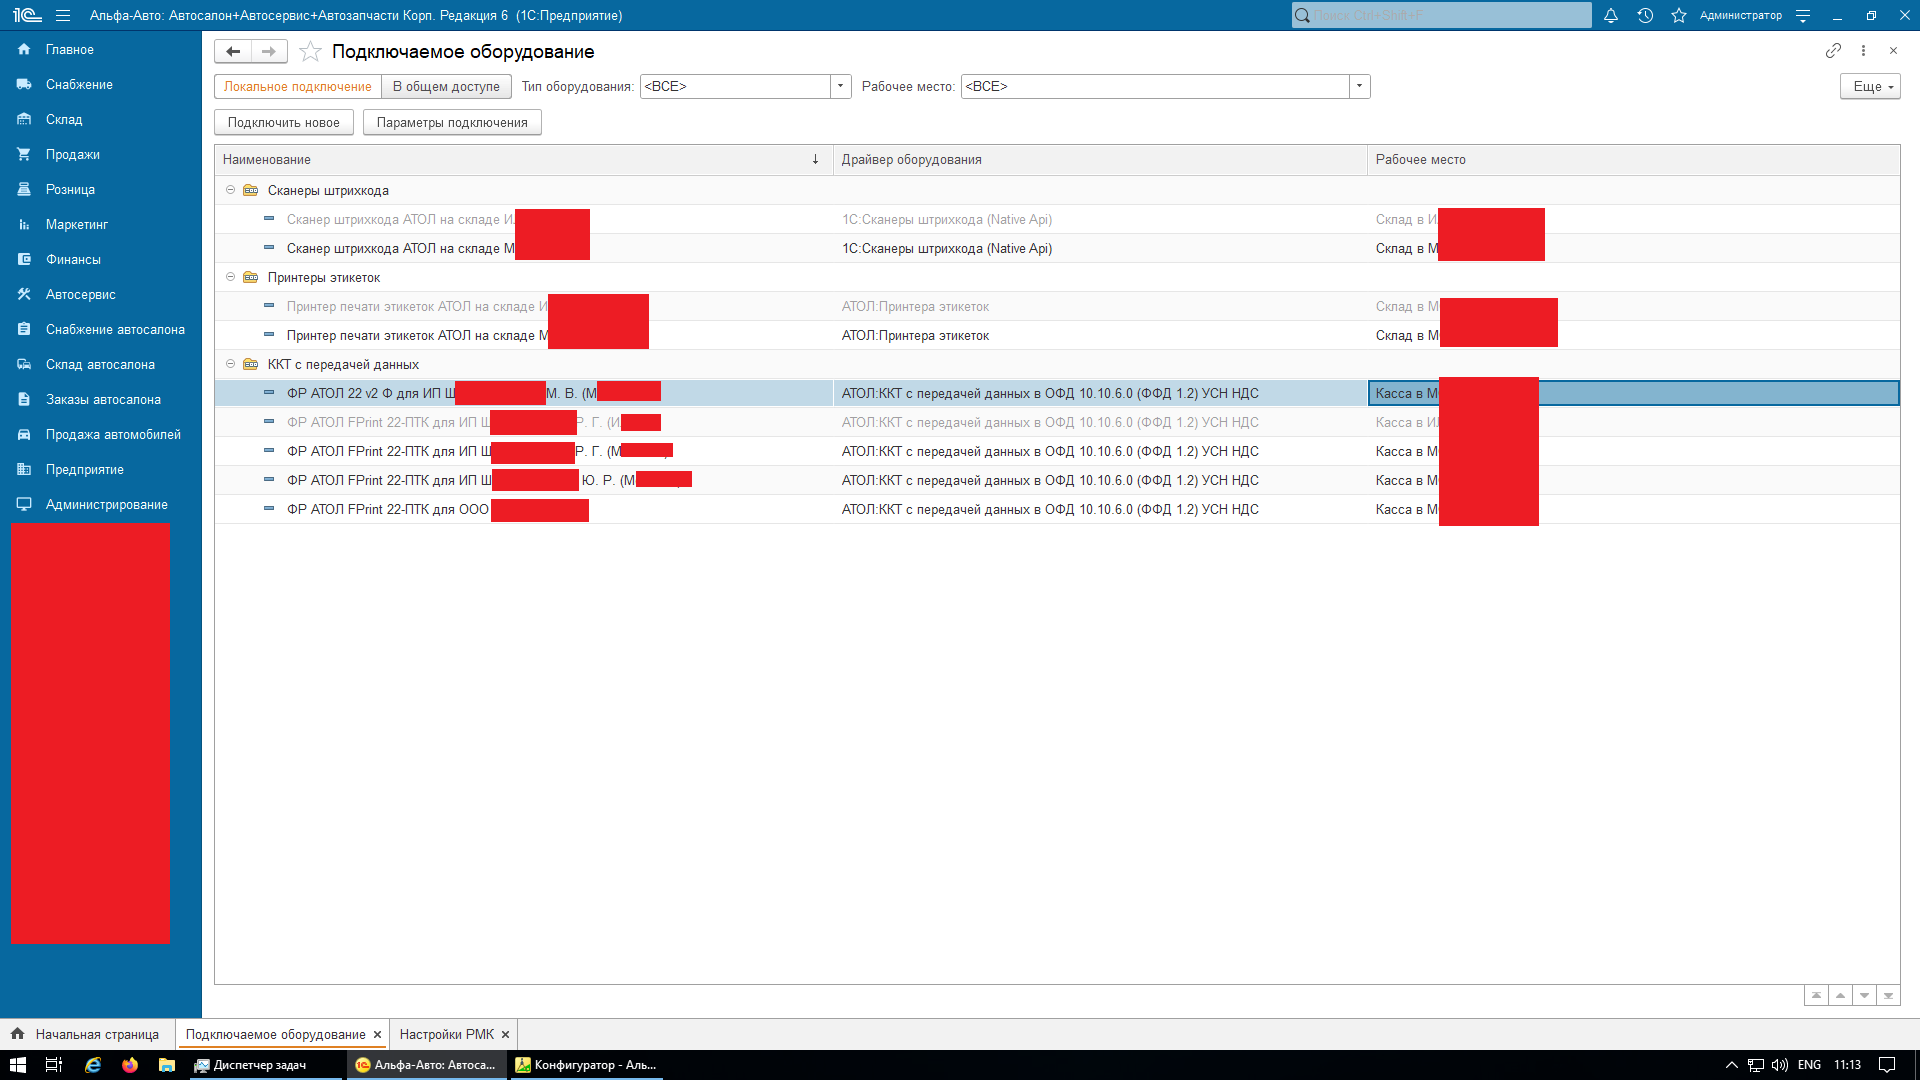This screenshot has width=1920, height=1080.
Task: Open service settings lines icon near Администратор
Action: click(1803, 15)
